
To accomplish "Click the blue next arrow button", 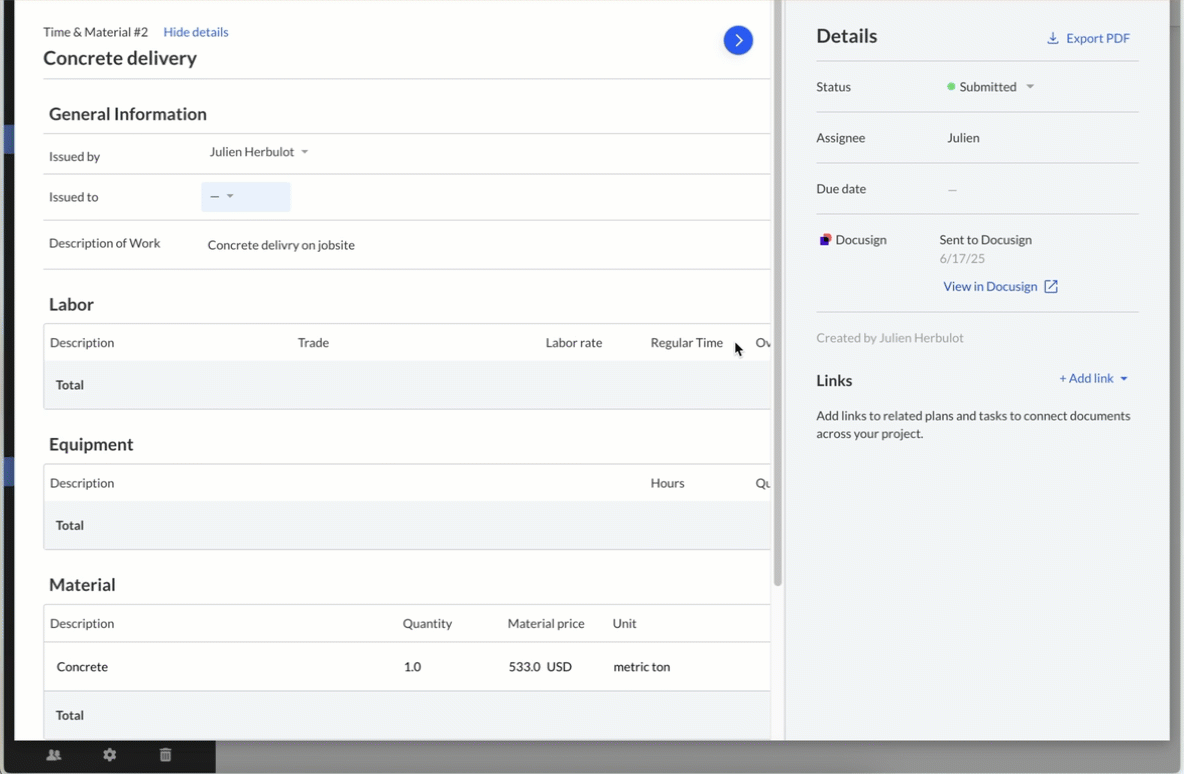I will click(738, 40).
